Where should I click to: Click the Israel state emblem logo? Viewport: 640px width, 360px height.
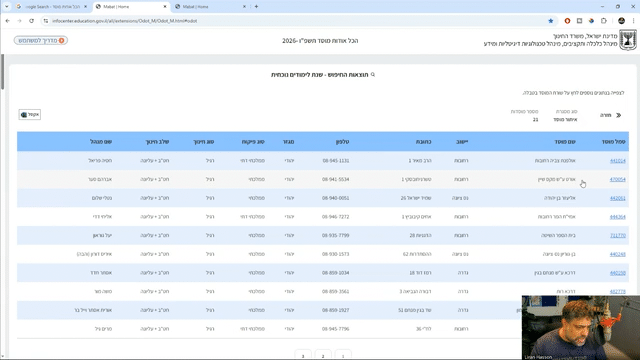click(627, 40)
